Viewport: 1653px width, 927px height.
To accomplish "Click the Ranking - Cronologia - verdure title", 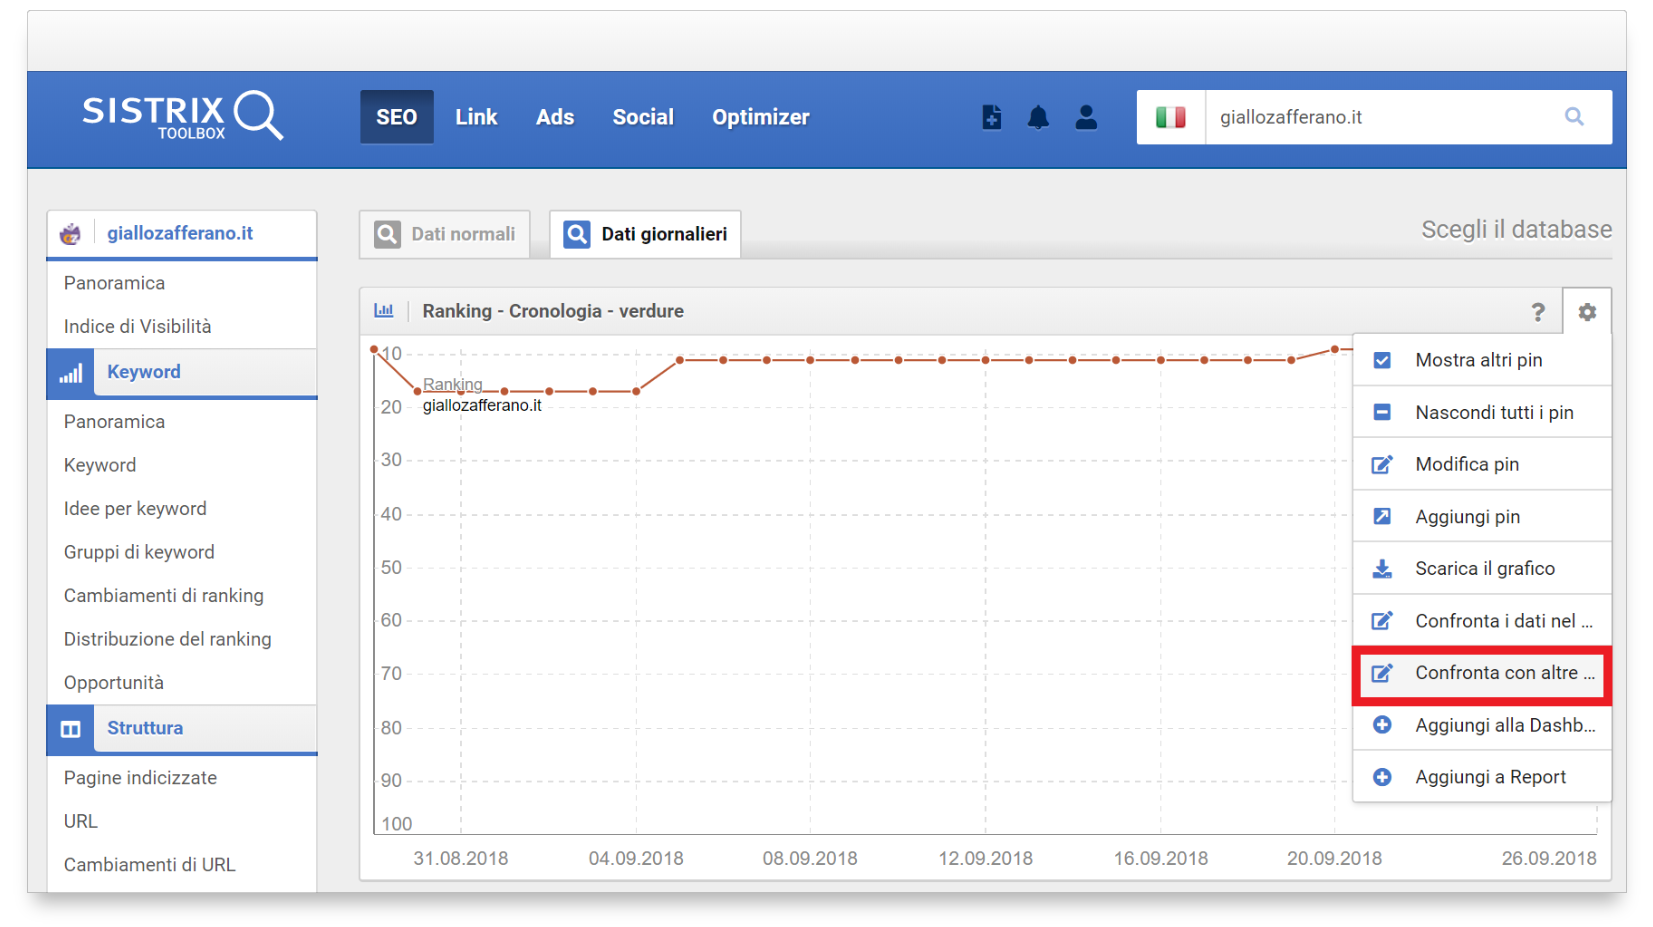I will [553, 311].
